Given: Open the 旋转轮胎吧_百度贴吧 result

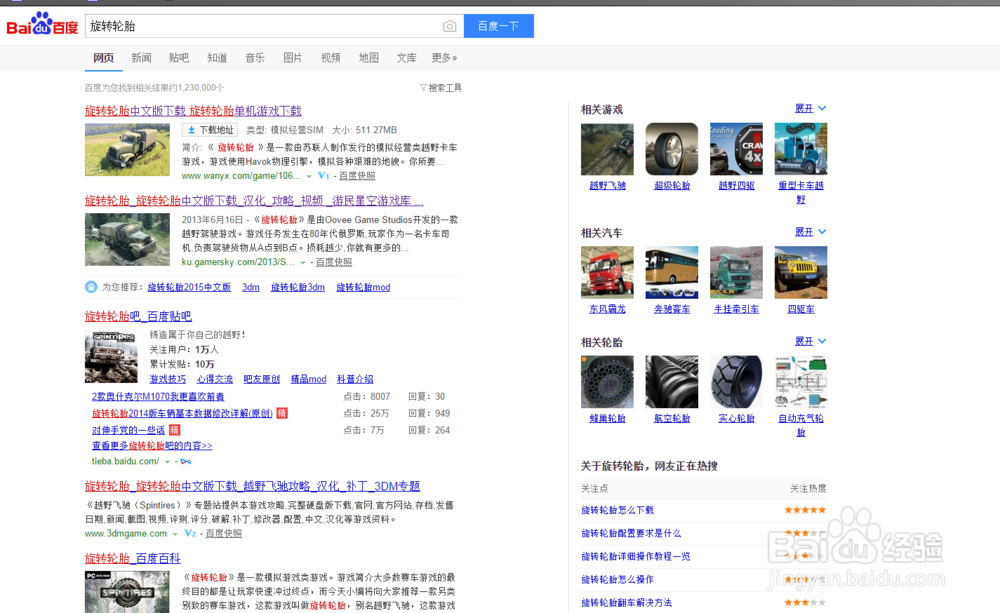Looking at the screenshot, I should pyautogui.click(x=138, y=316).
